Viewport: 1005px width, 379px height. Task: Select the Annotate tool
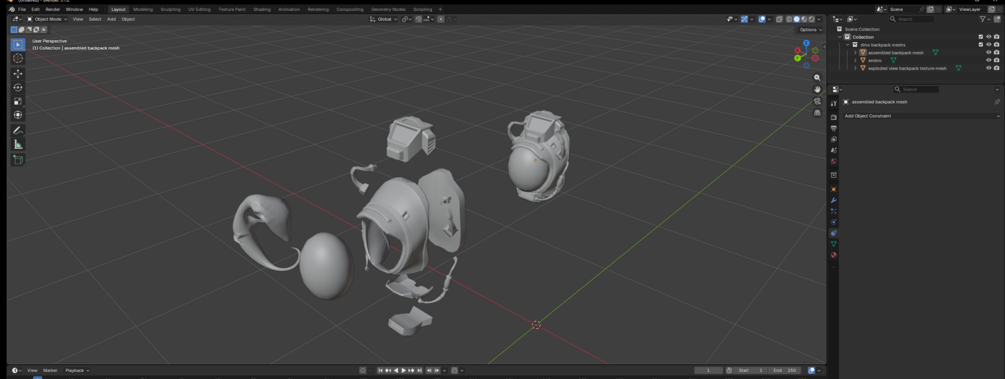tap(18, 130)
